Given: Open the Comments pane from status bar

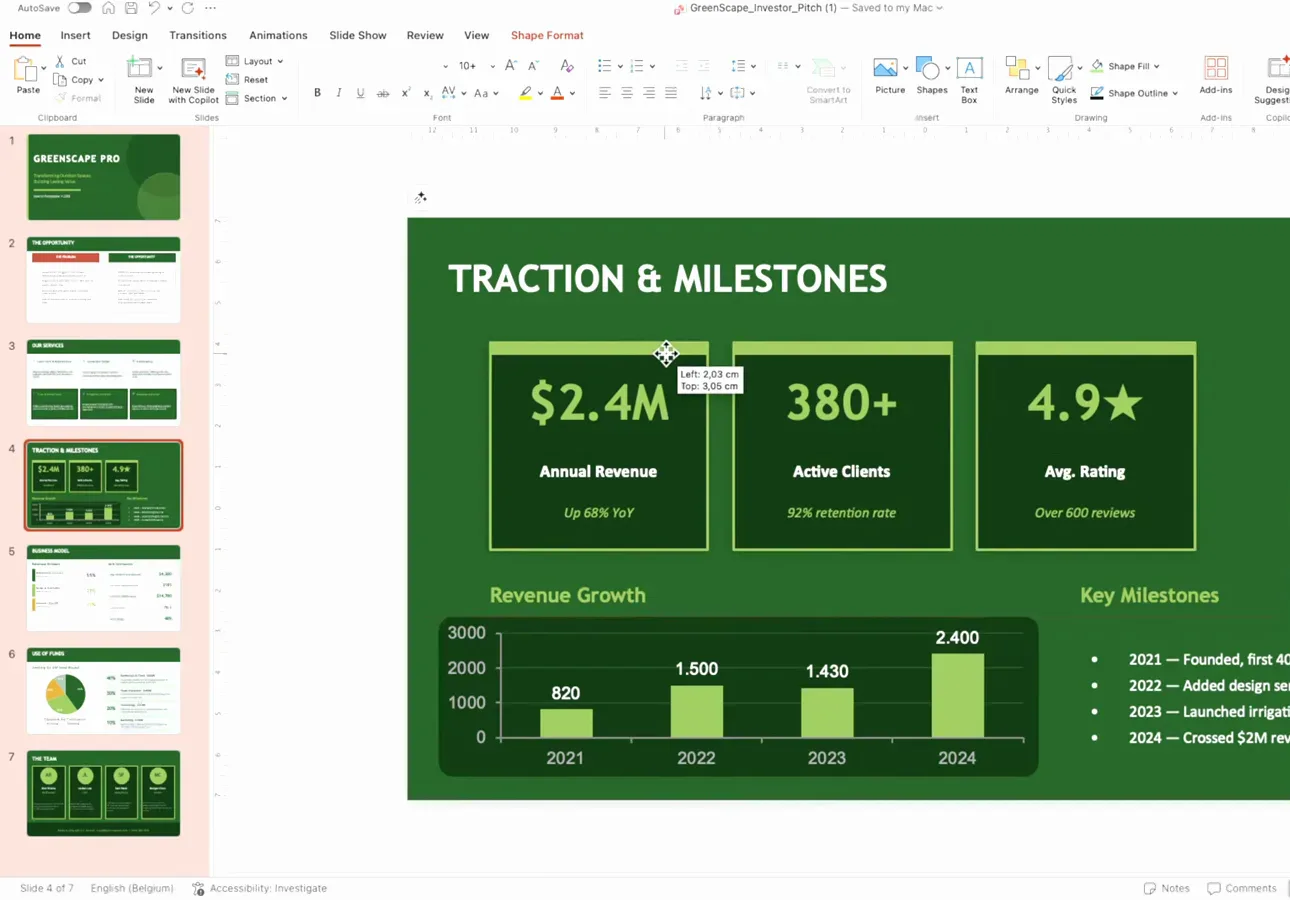Looking at the screenshot, I should 1242,888.
